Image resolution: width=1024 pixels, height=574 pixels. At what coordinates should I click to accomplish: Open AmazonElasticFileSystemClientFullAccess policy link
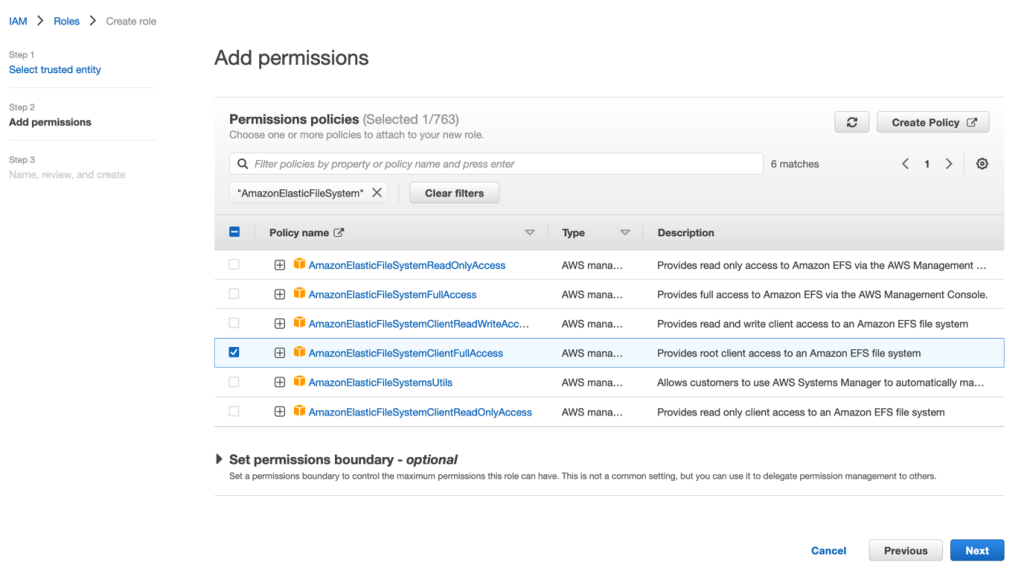406,353
